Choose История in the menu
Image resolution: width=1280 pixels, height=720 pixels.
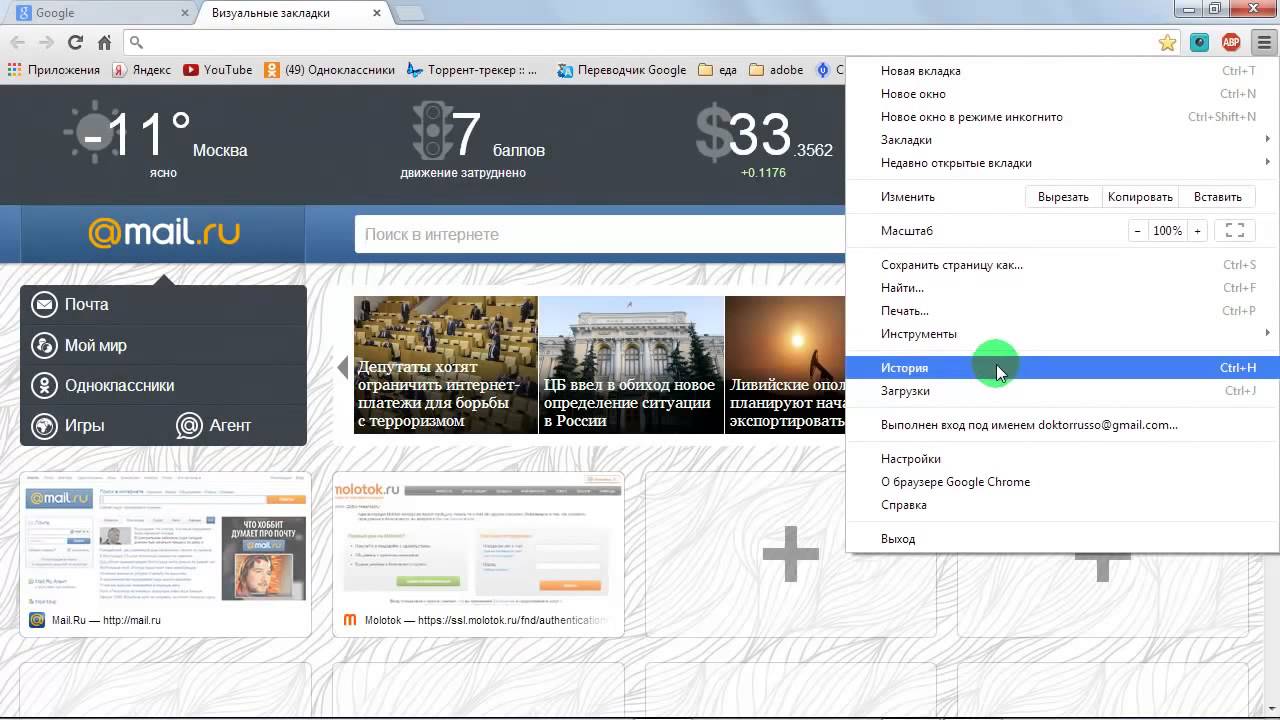click(x=1062, y=368)
